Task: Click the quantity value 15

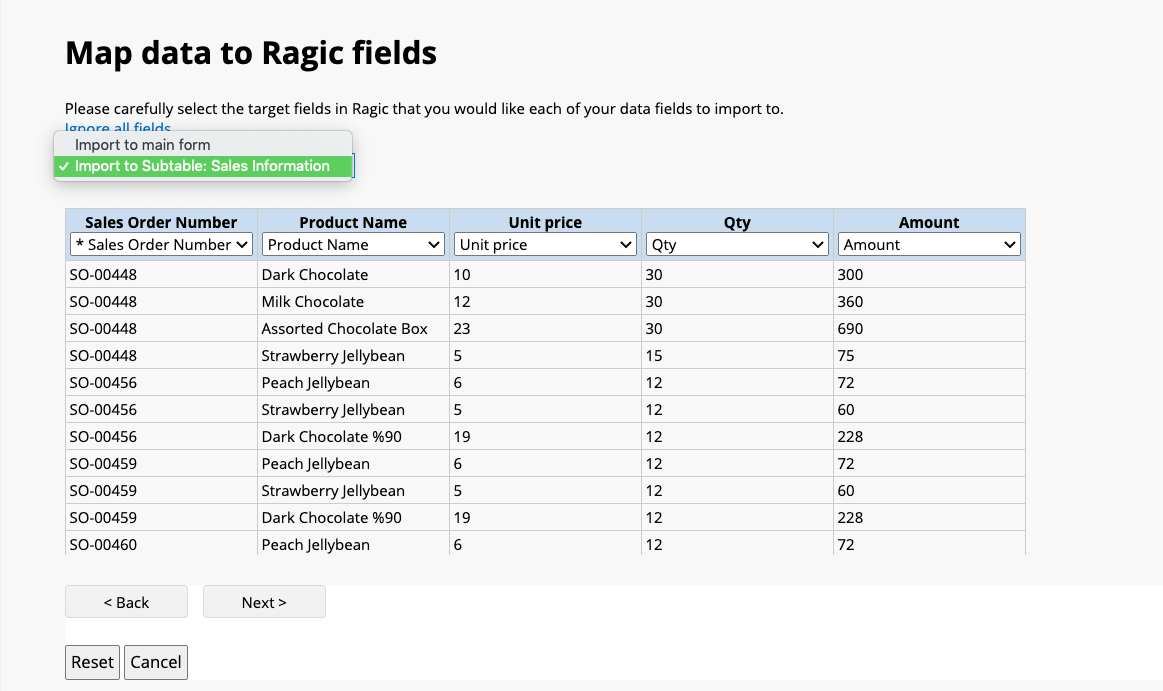Action: (x=653, y=356)
